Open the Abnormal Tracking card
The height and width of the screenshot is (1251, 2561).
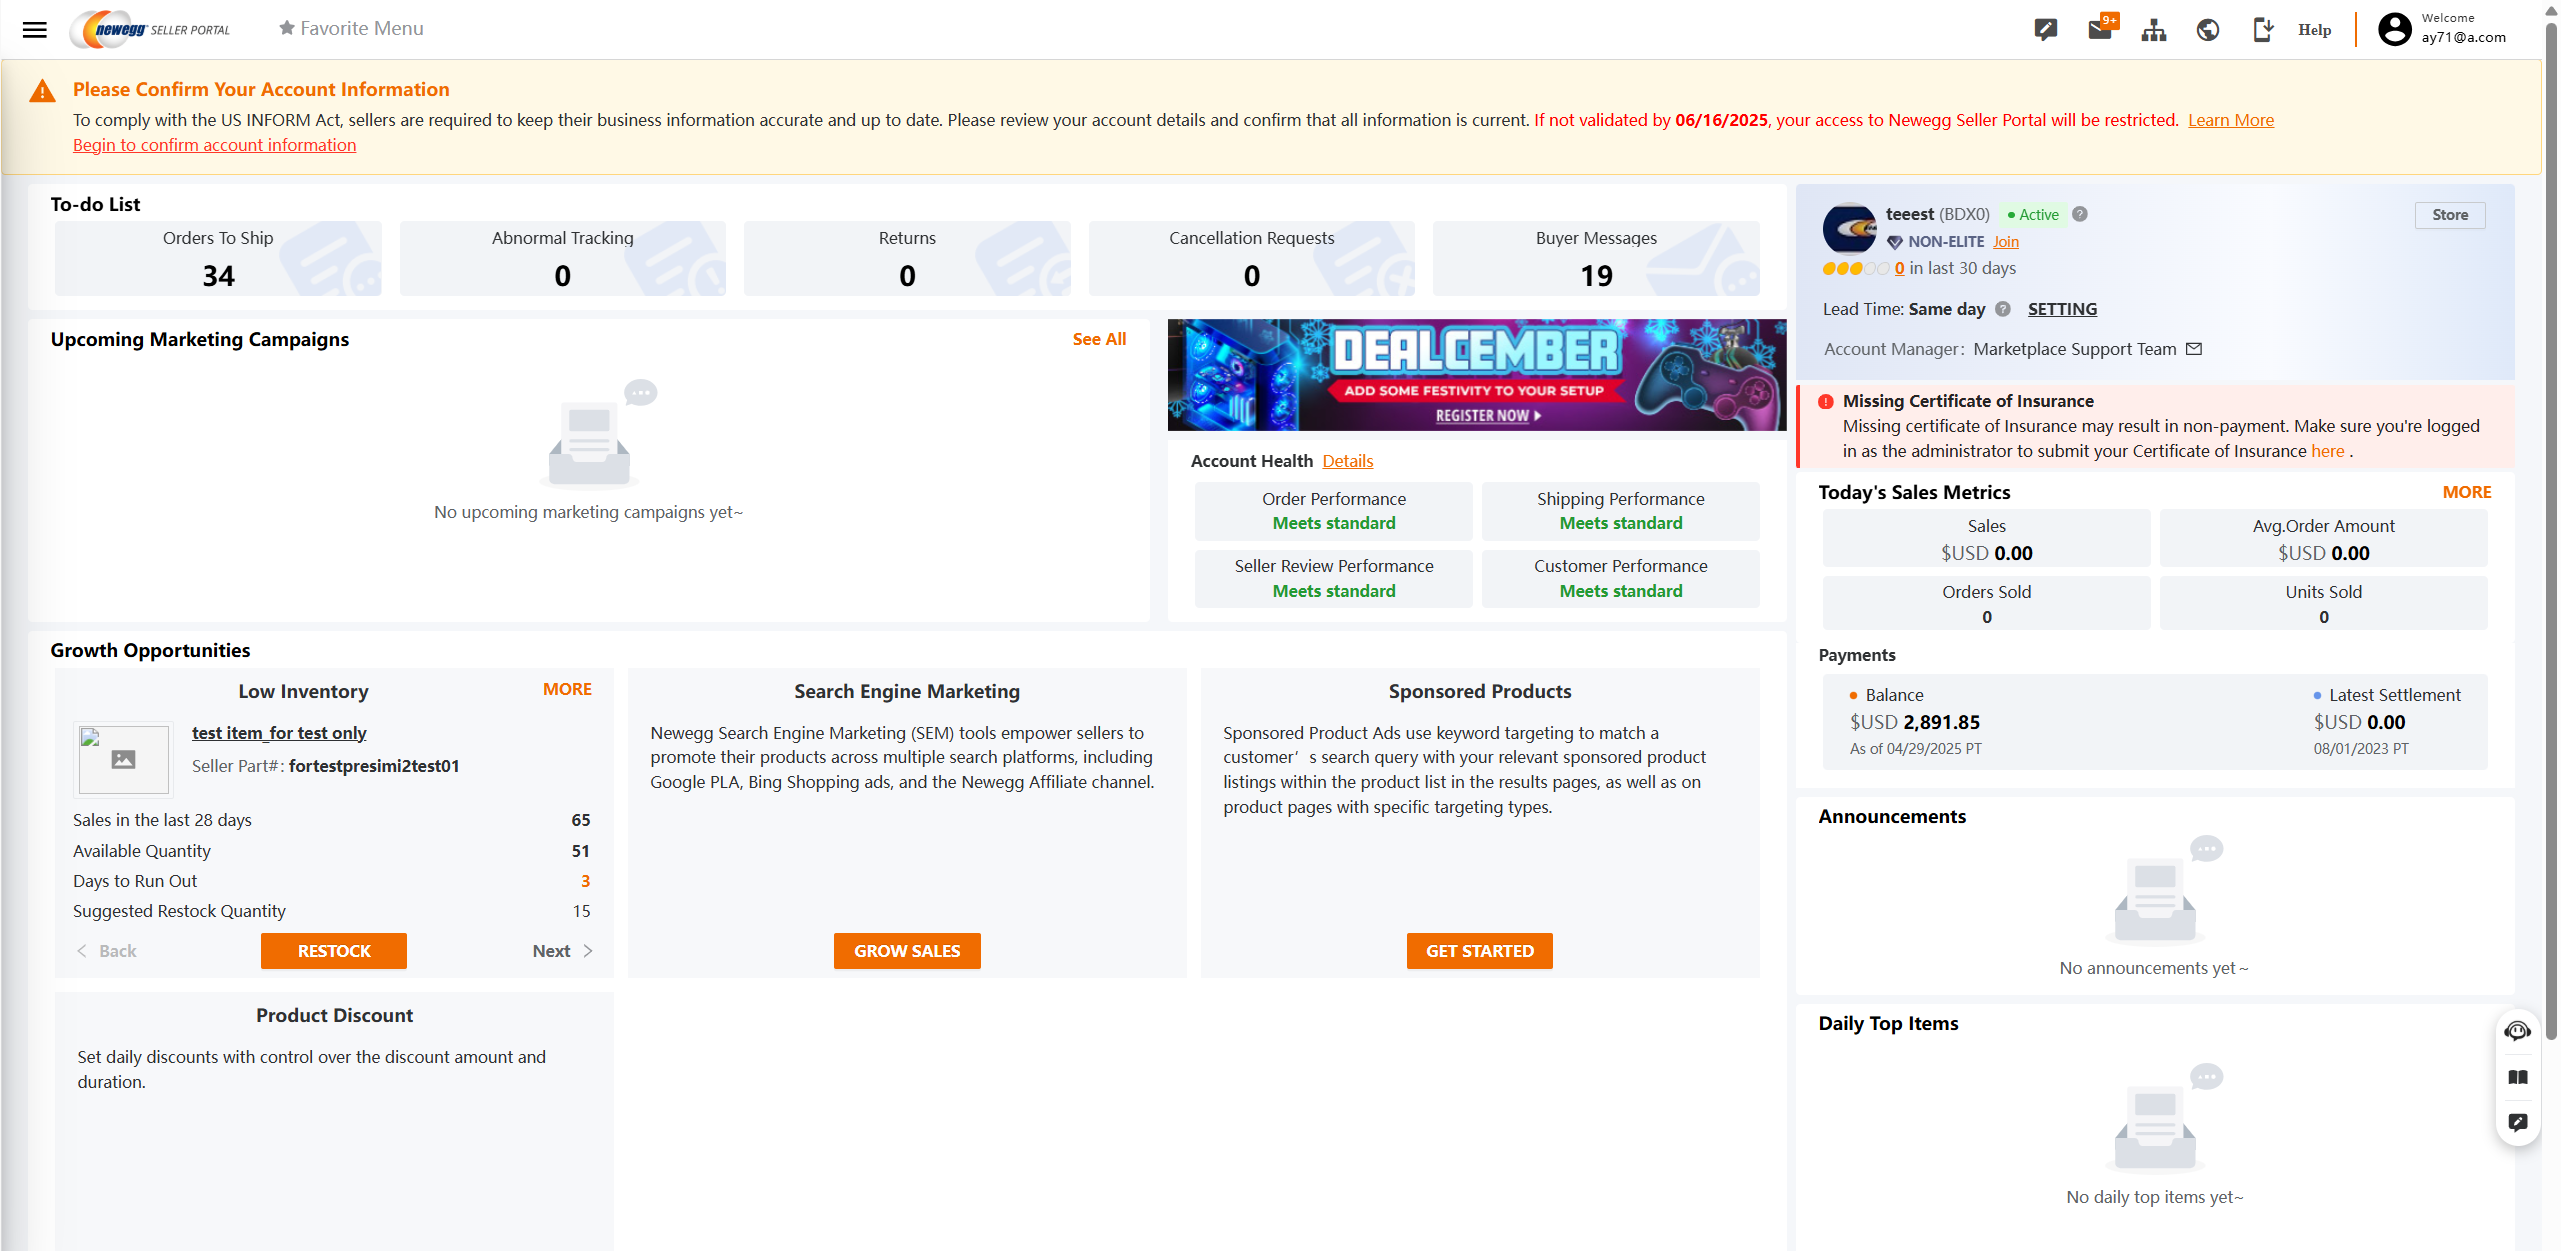[x=562, y=258]
